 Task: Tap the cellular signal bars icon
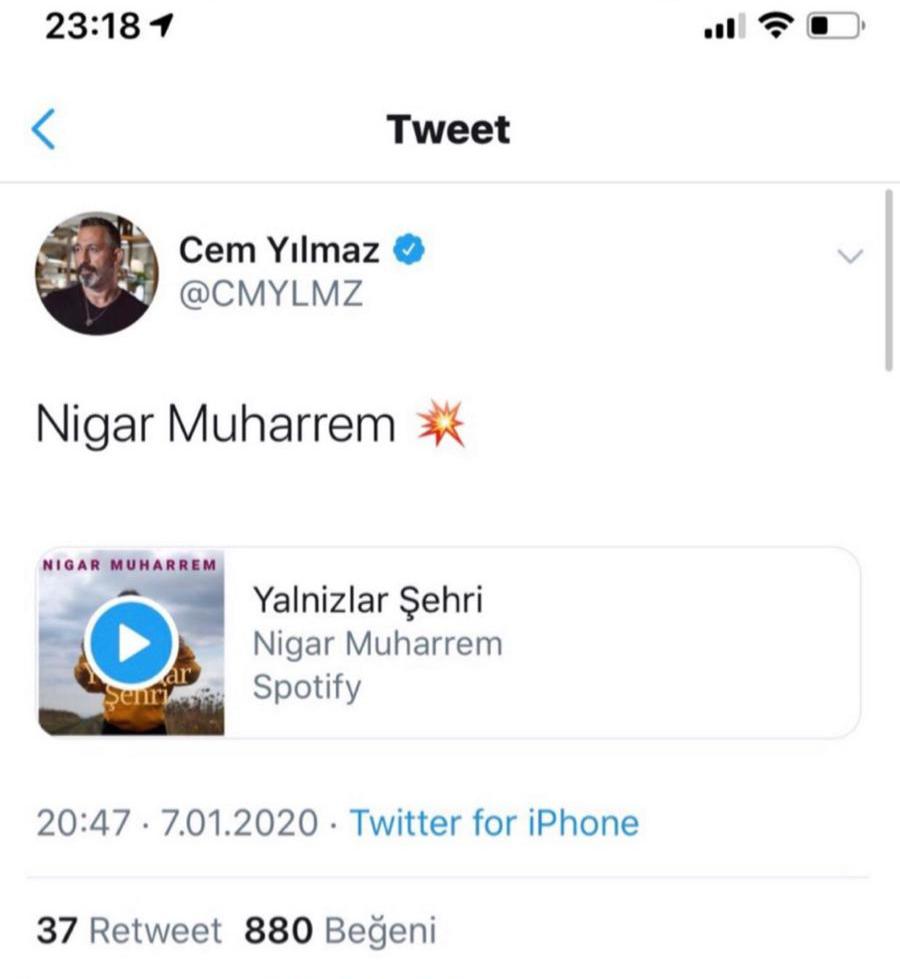(x=720, y=30)
